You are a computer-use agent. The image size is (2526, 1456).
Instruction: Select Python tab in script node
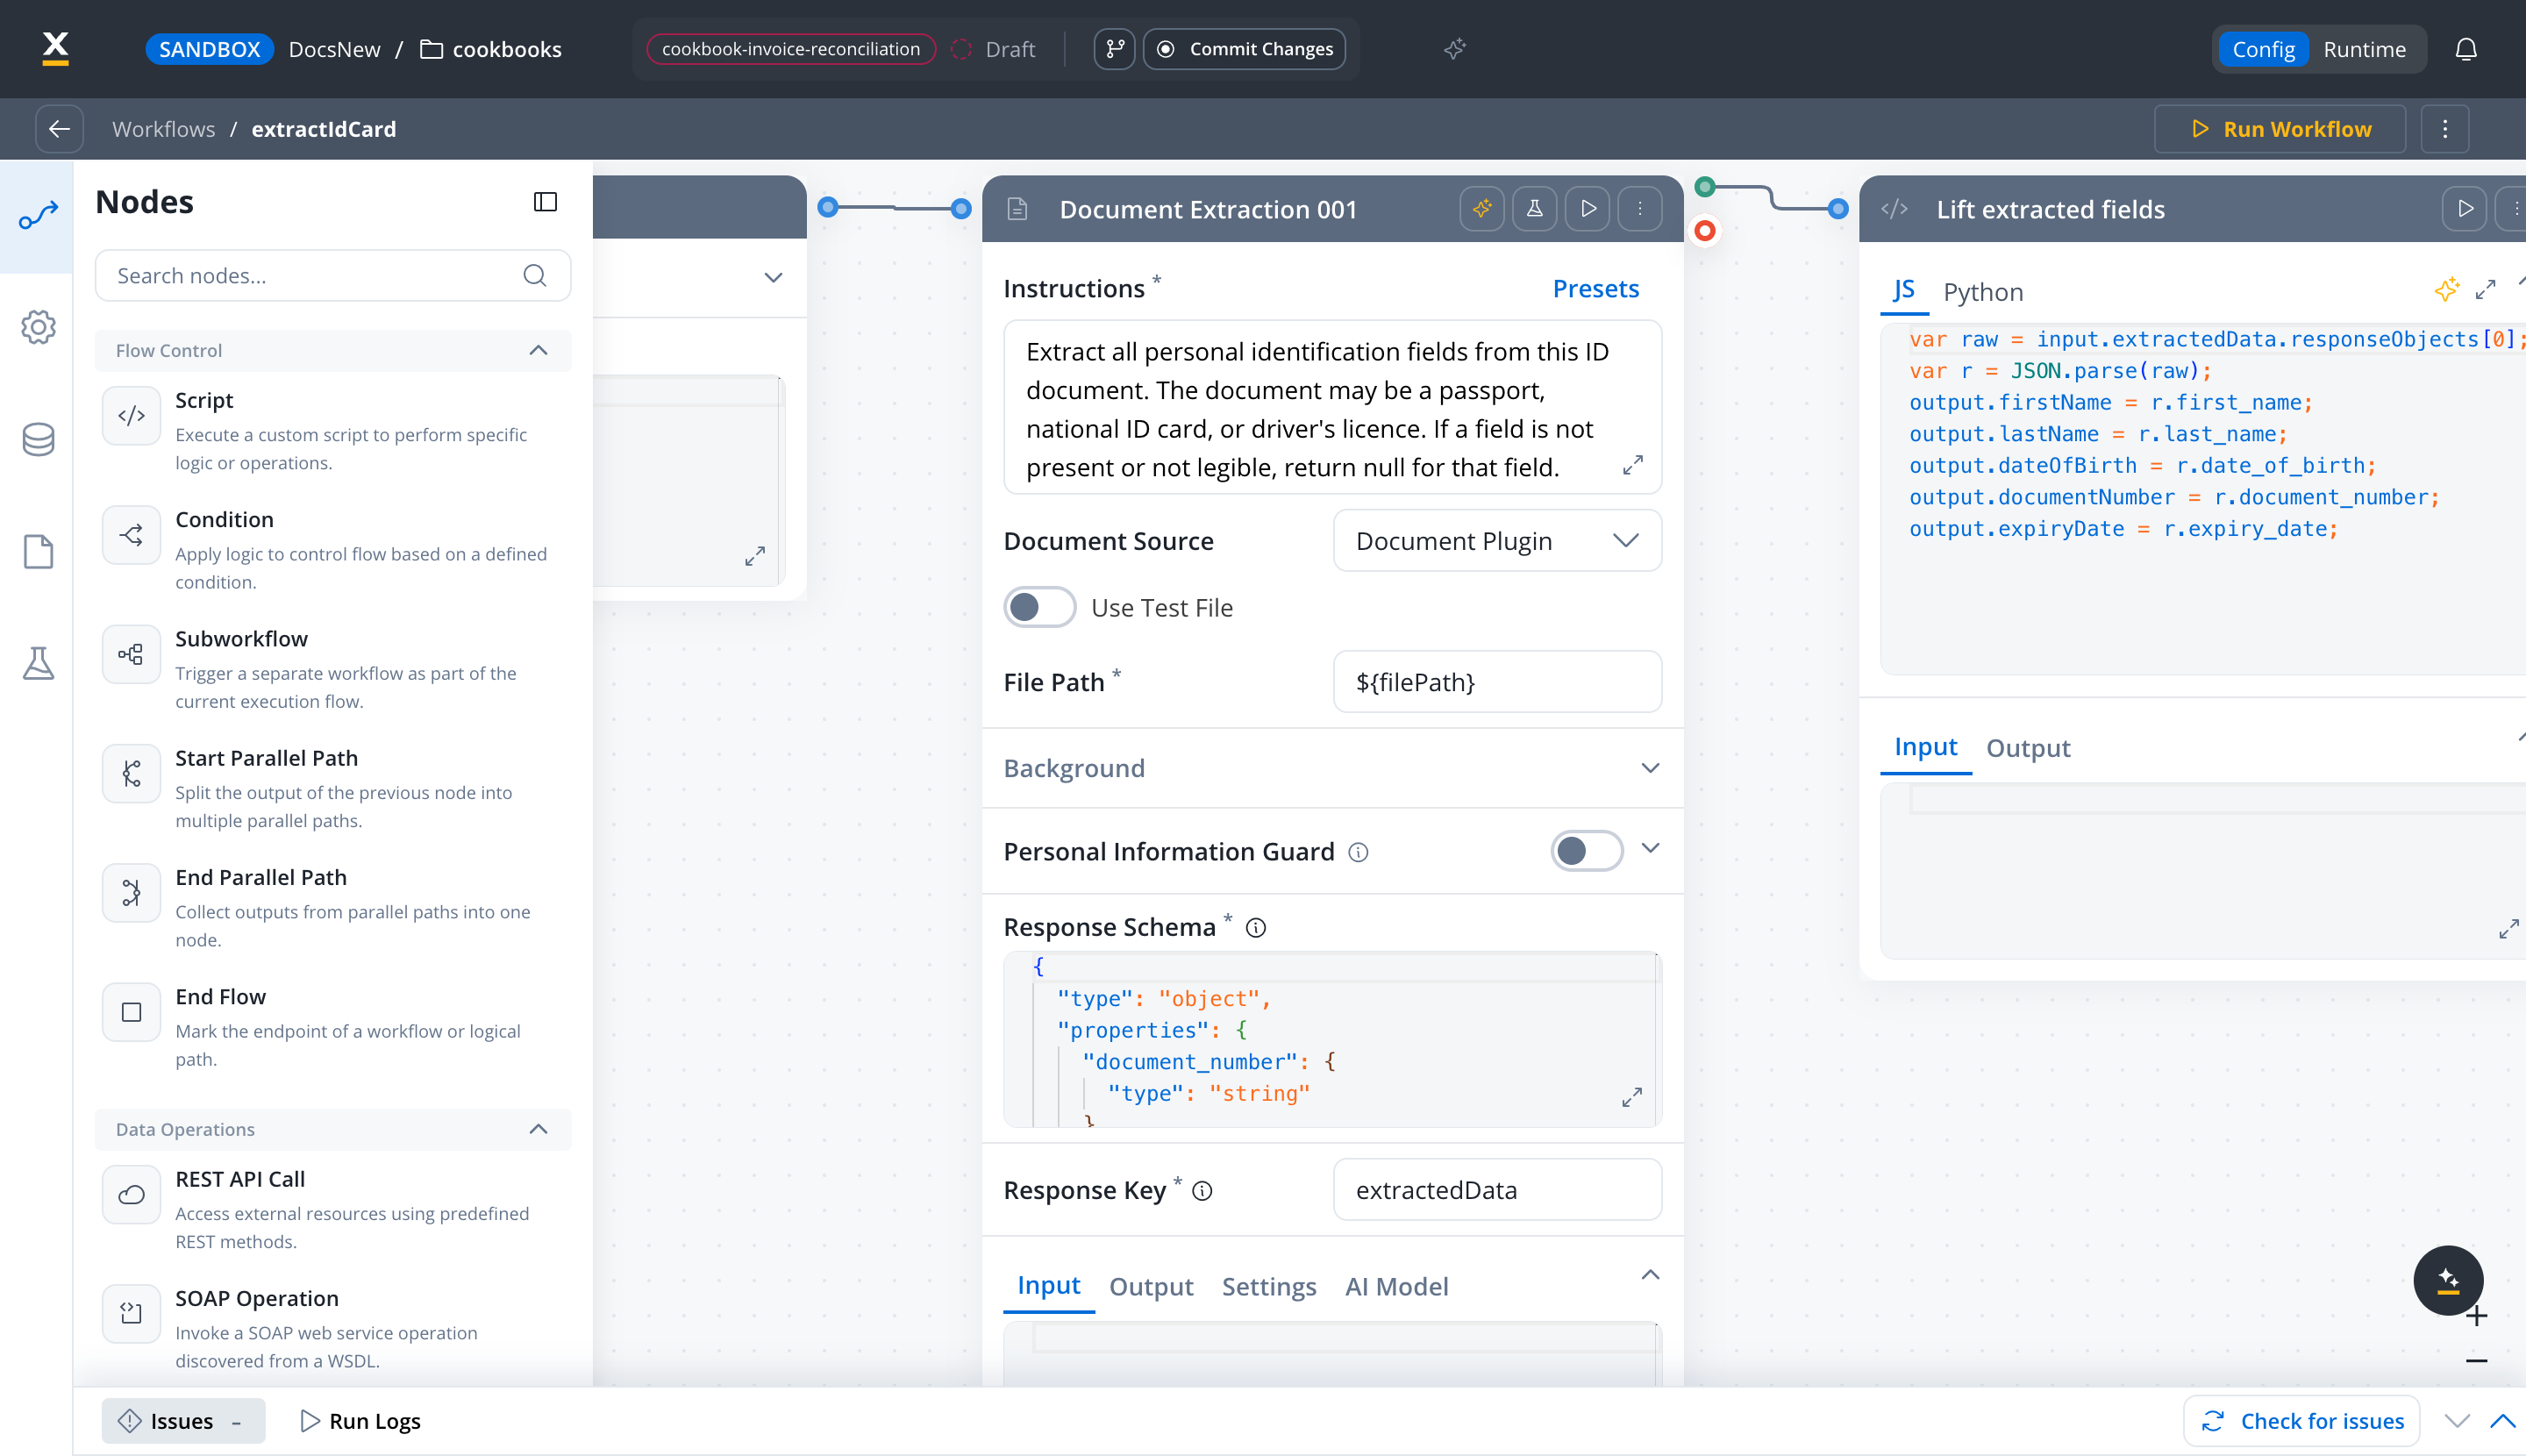click(1983, 291)
